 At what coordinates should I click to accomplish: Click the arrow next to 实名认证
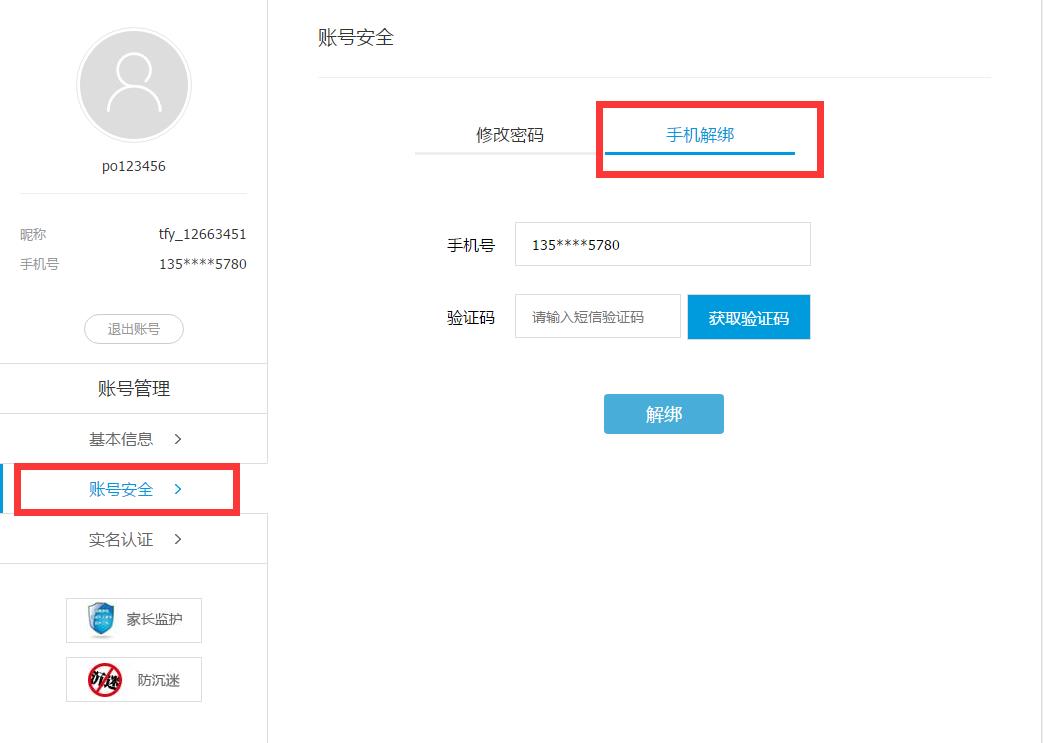(178, 539)
